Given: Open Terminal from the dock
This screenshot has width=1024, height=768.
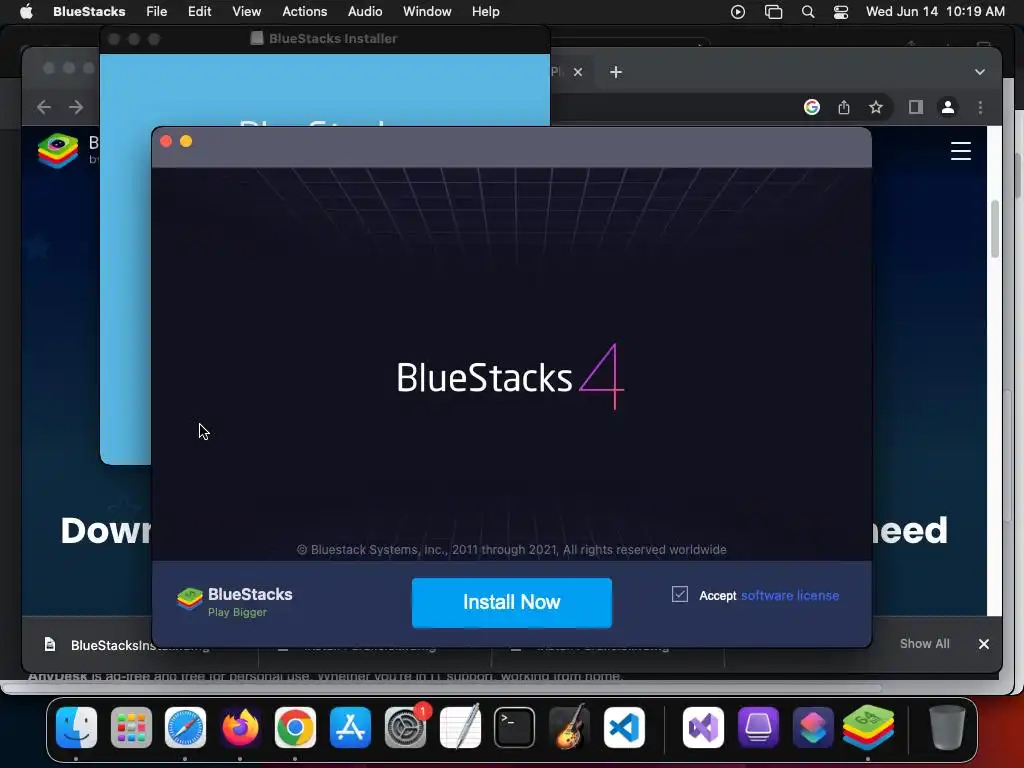Looking at the screenshot, I should (x=515, y=728).
